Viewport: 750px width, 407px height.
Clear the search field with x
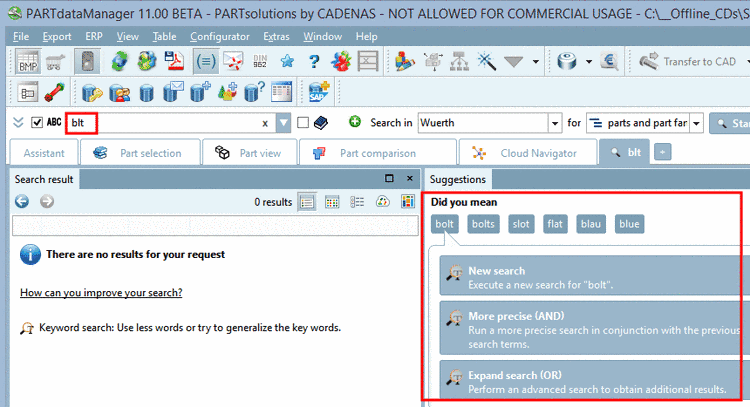265,124
